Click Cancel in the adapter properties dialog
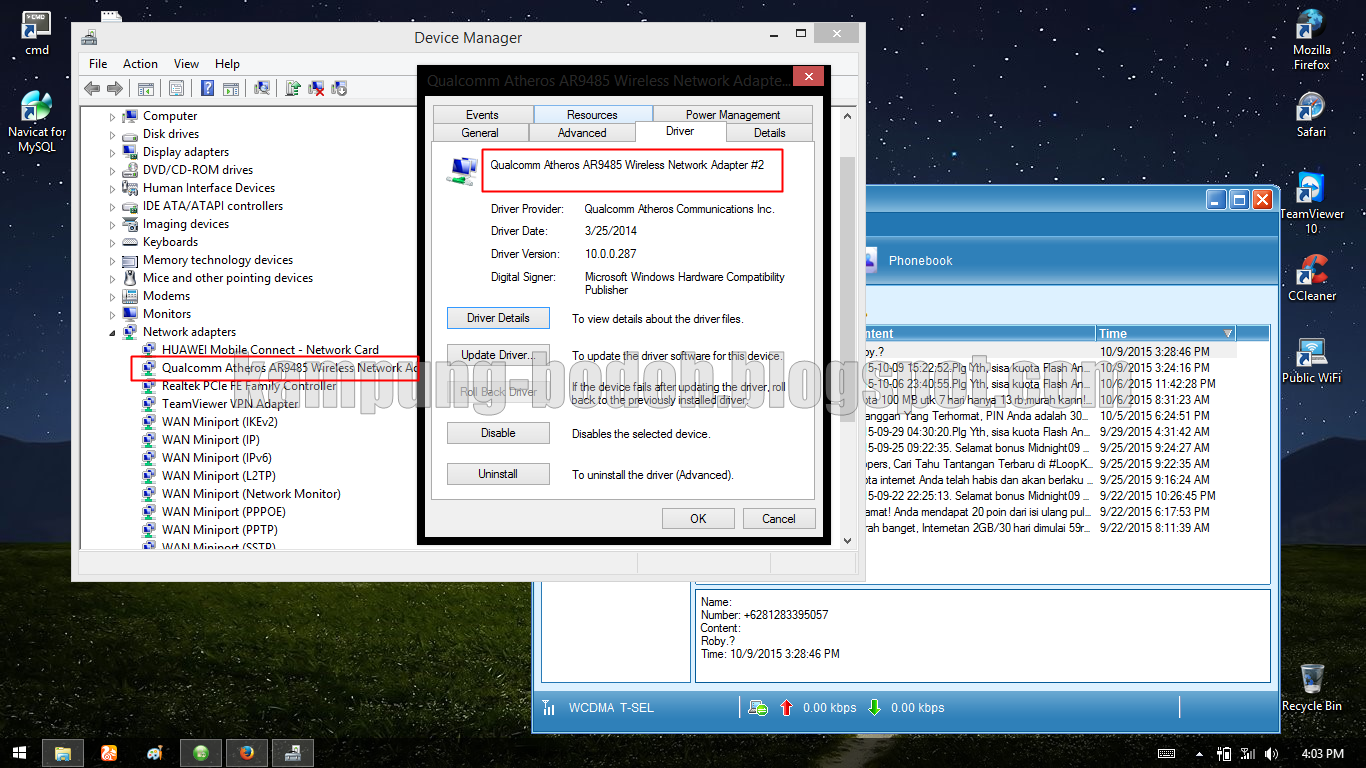The width and height of the screenshot is (1366, 768). coord(779,518)
